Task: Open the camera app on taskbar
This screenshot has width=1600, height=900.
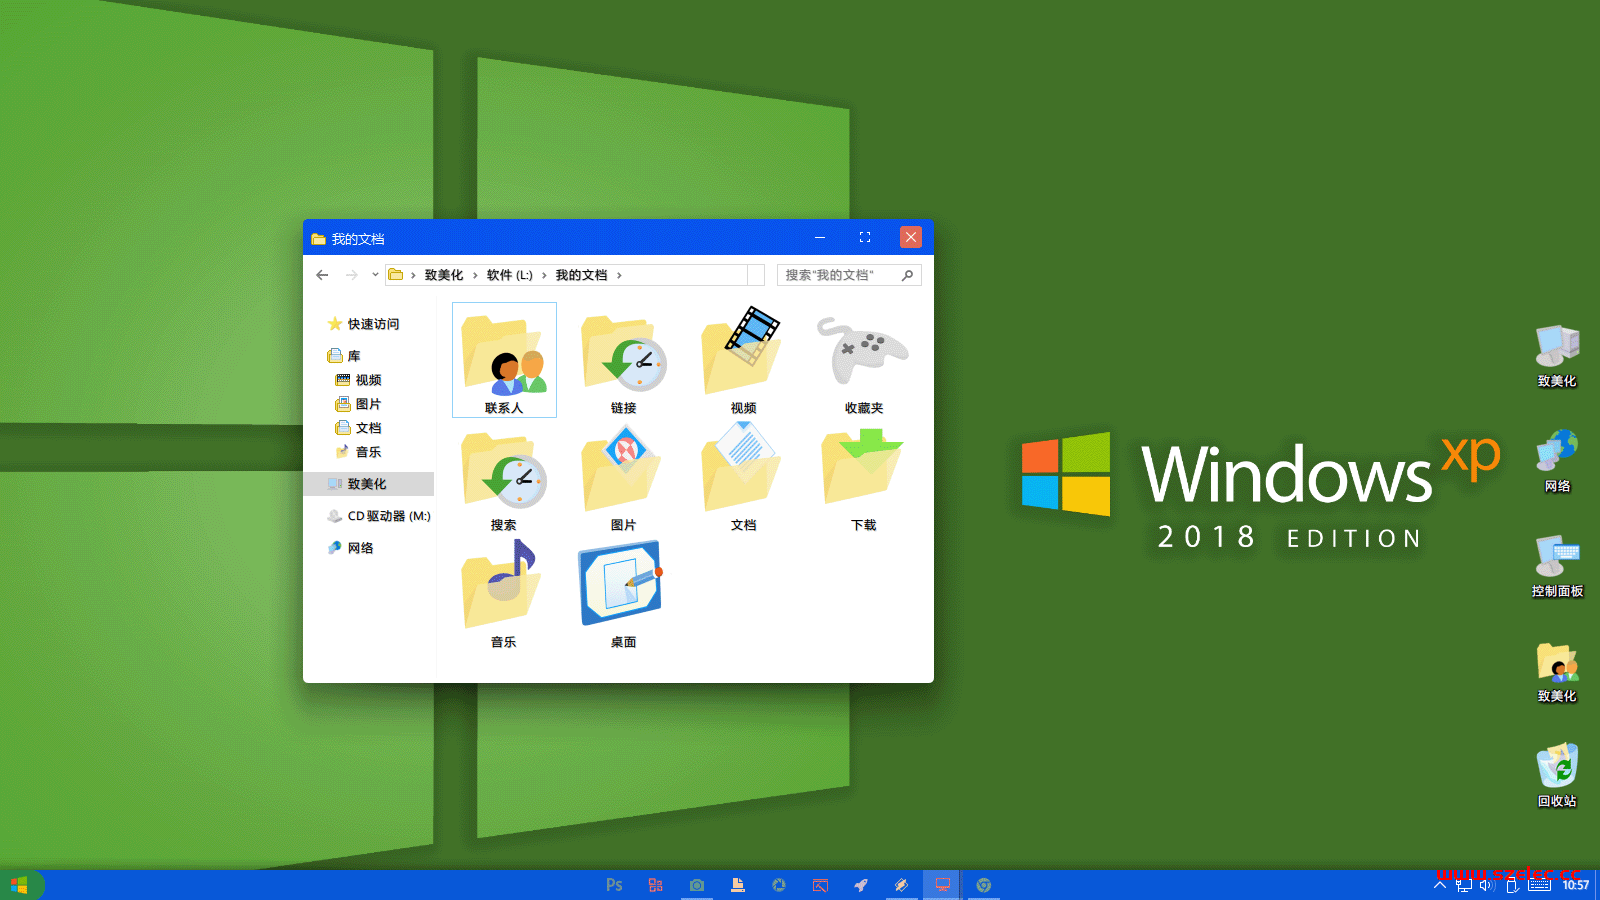Action: [697, 885]
